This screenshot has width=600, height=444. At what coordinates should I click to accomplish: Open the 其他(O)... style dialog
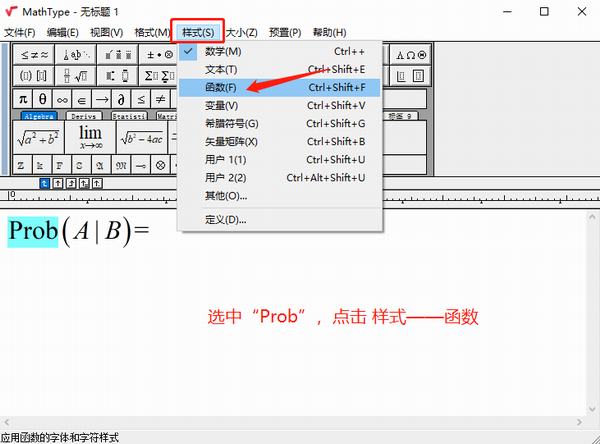point(280,196)
